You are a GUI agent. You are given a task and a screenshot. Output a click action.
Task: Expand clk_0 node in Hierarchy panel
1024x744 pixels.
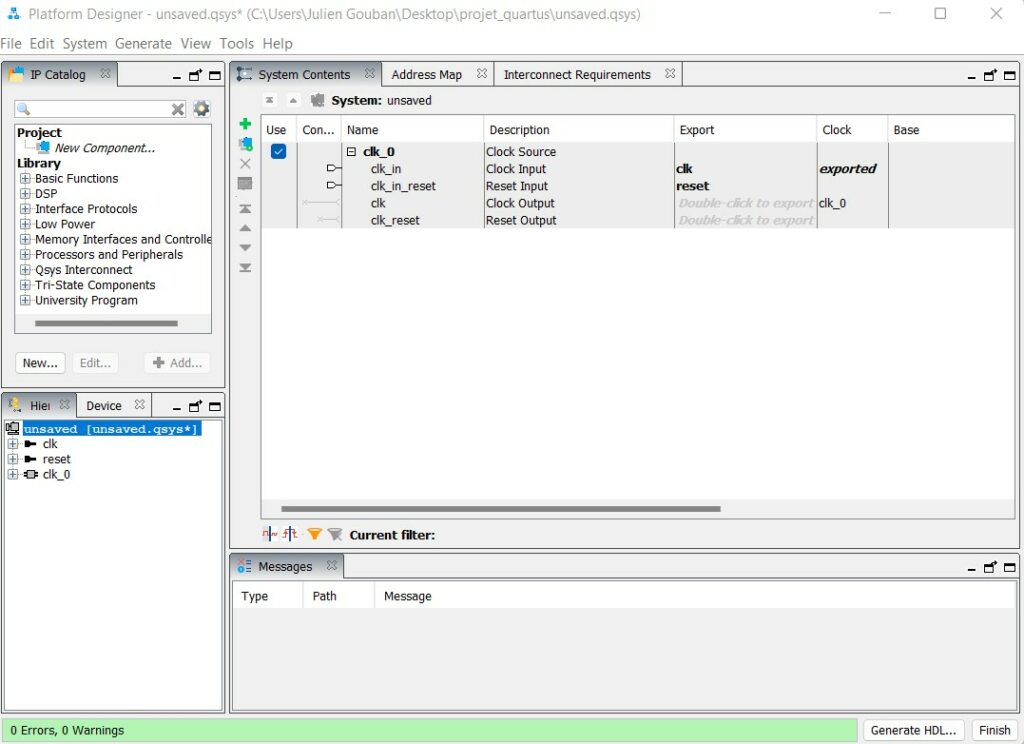point(13,475)
